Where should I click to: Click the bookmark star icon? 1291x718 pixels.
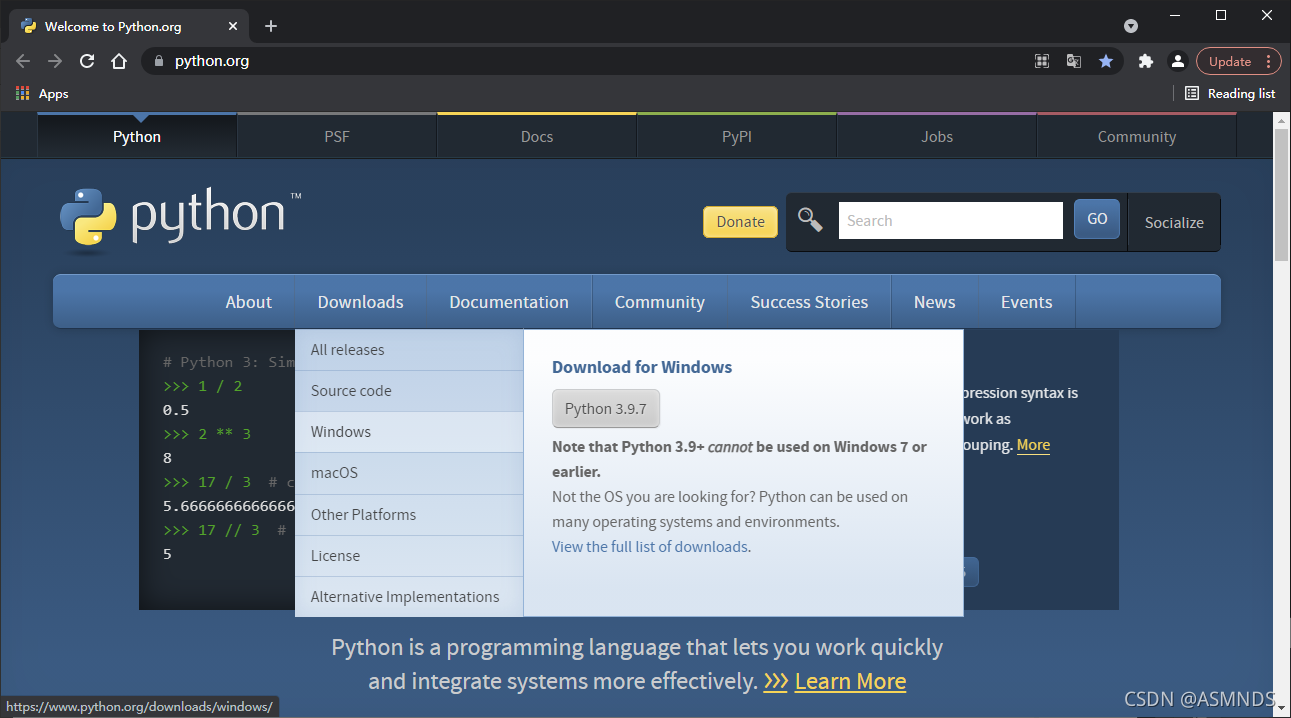pos(1106,61)
